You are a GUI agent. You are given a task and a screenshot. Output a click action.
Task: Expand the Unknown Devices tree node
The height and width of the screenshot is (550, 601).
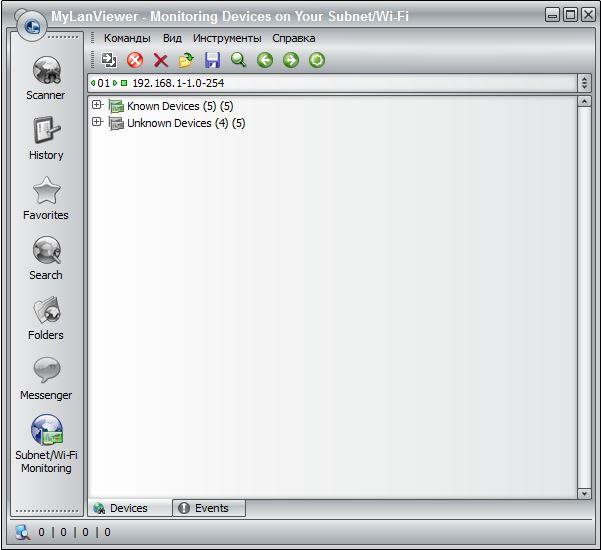click(x=97, y=122)
